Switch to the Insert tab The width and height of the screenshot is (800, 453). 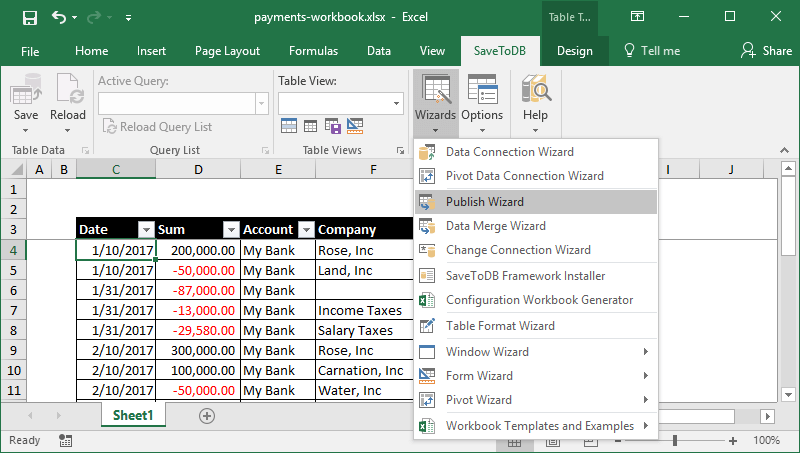pos(152,51)
